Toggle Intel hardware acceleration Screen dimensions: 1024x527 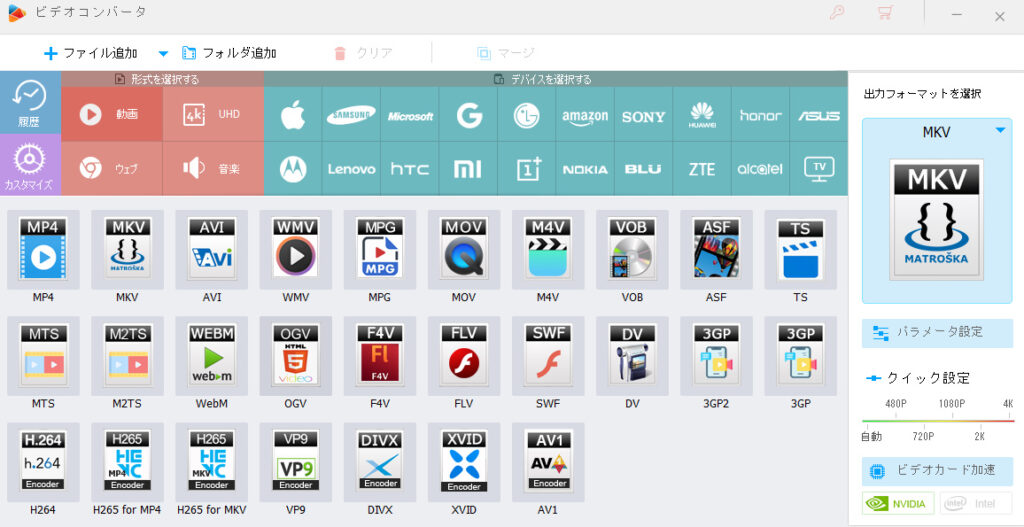976,503
